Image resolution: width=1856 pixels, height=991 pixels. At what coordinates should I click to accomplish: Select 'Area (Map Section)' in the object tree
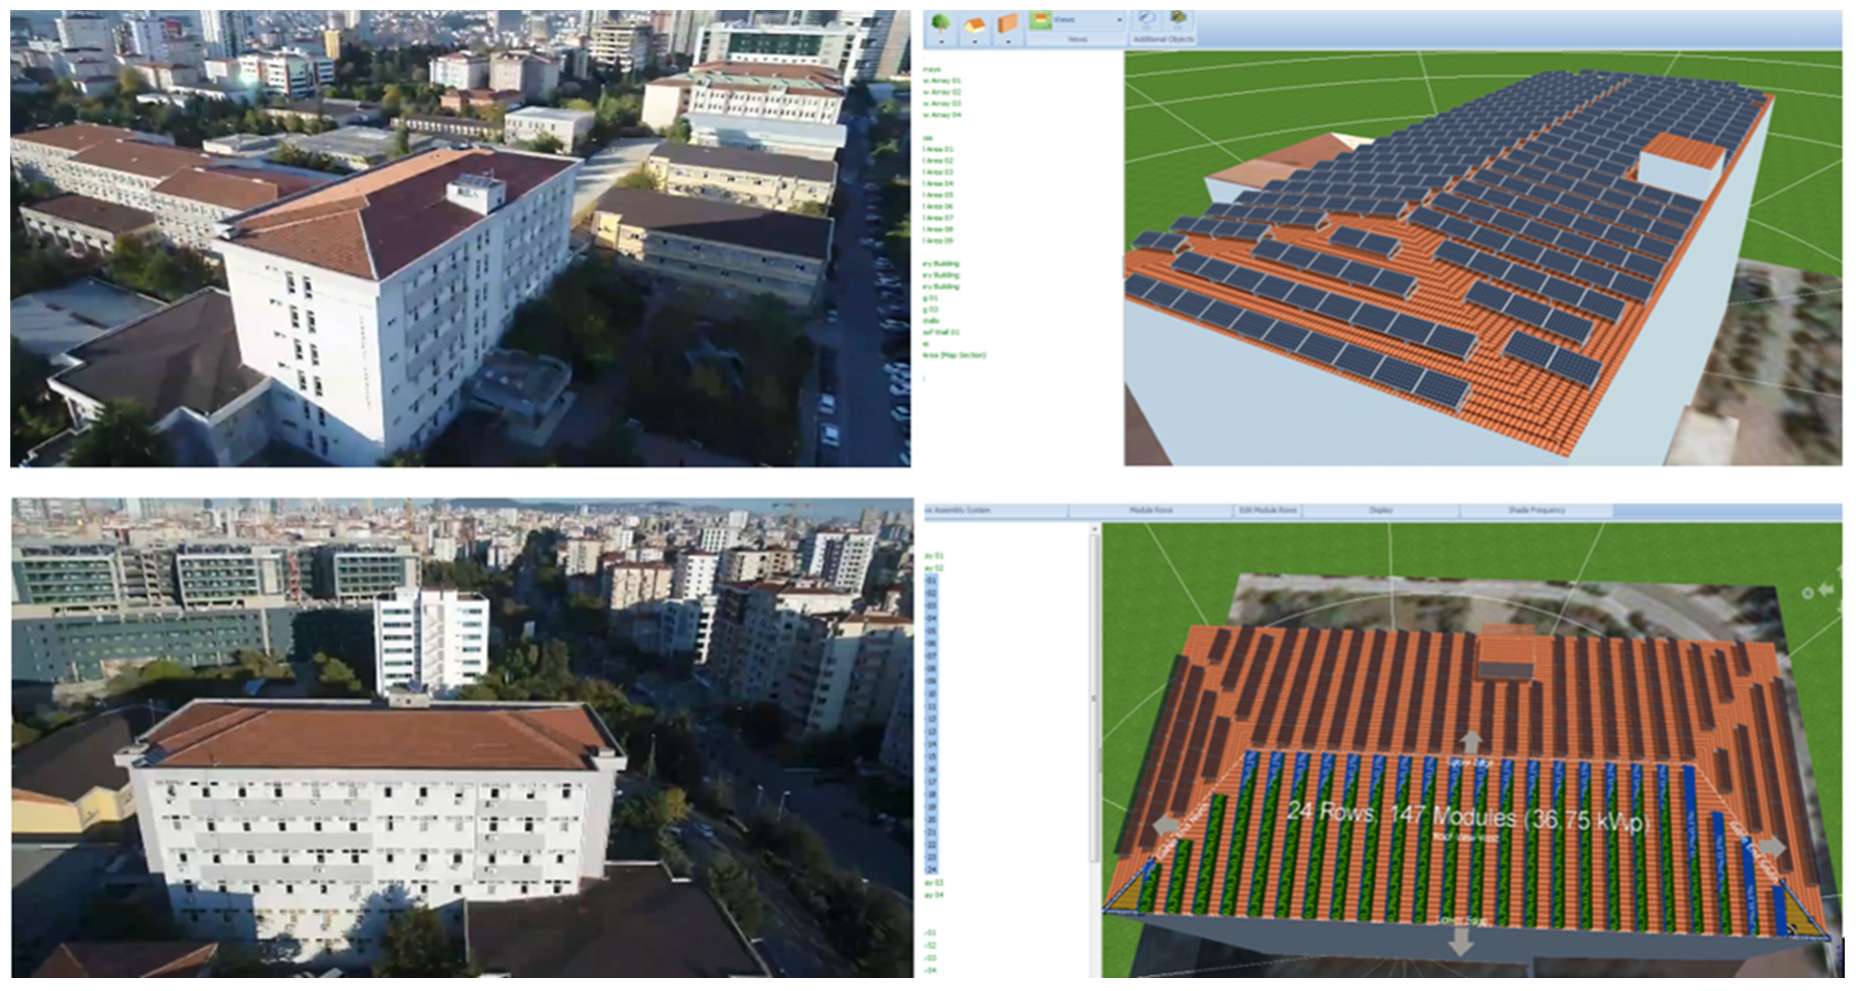click(x=954, y=355)
